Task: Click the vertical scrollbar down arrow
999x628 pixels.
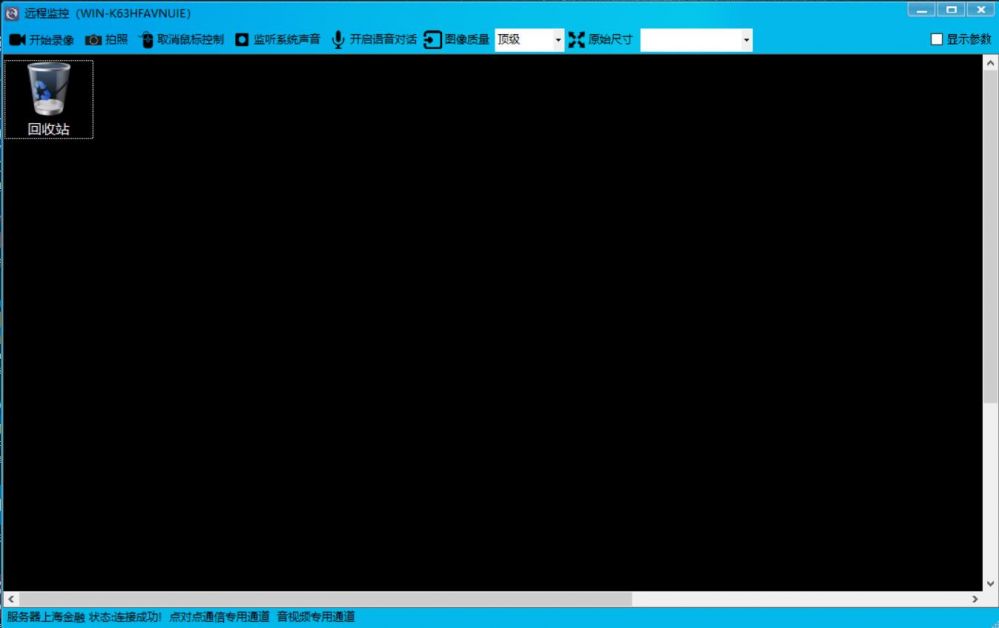Action: point(990,582)
